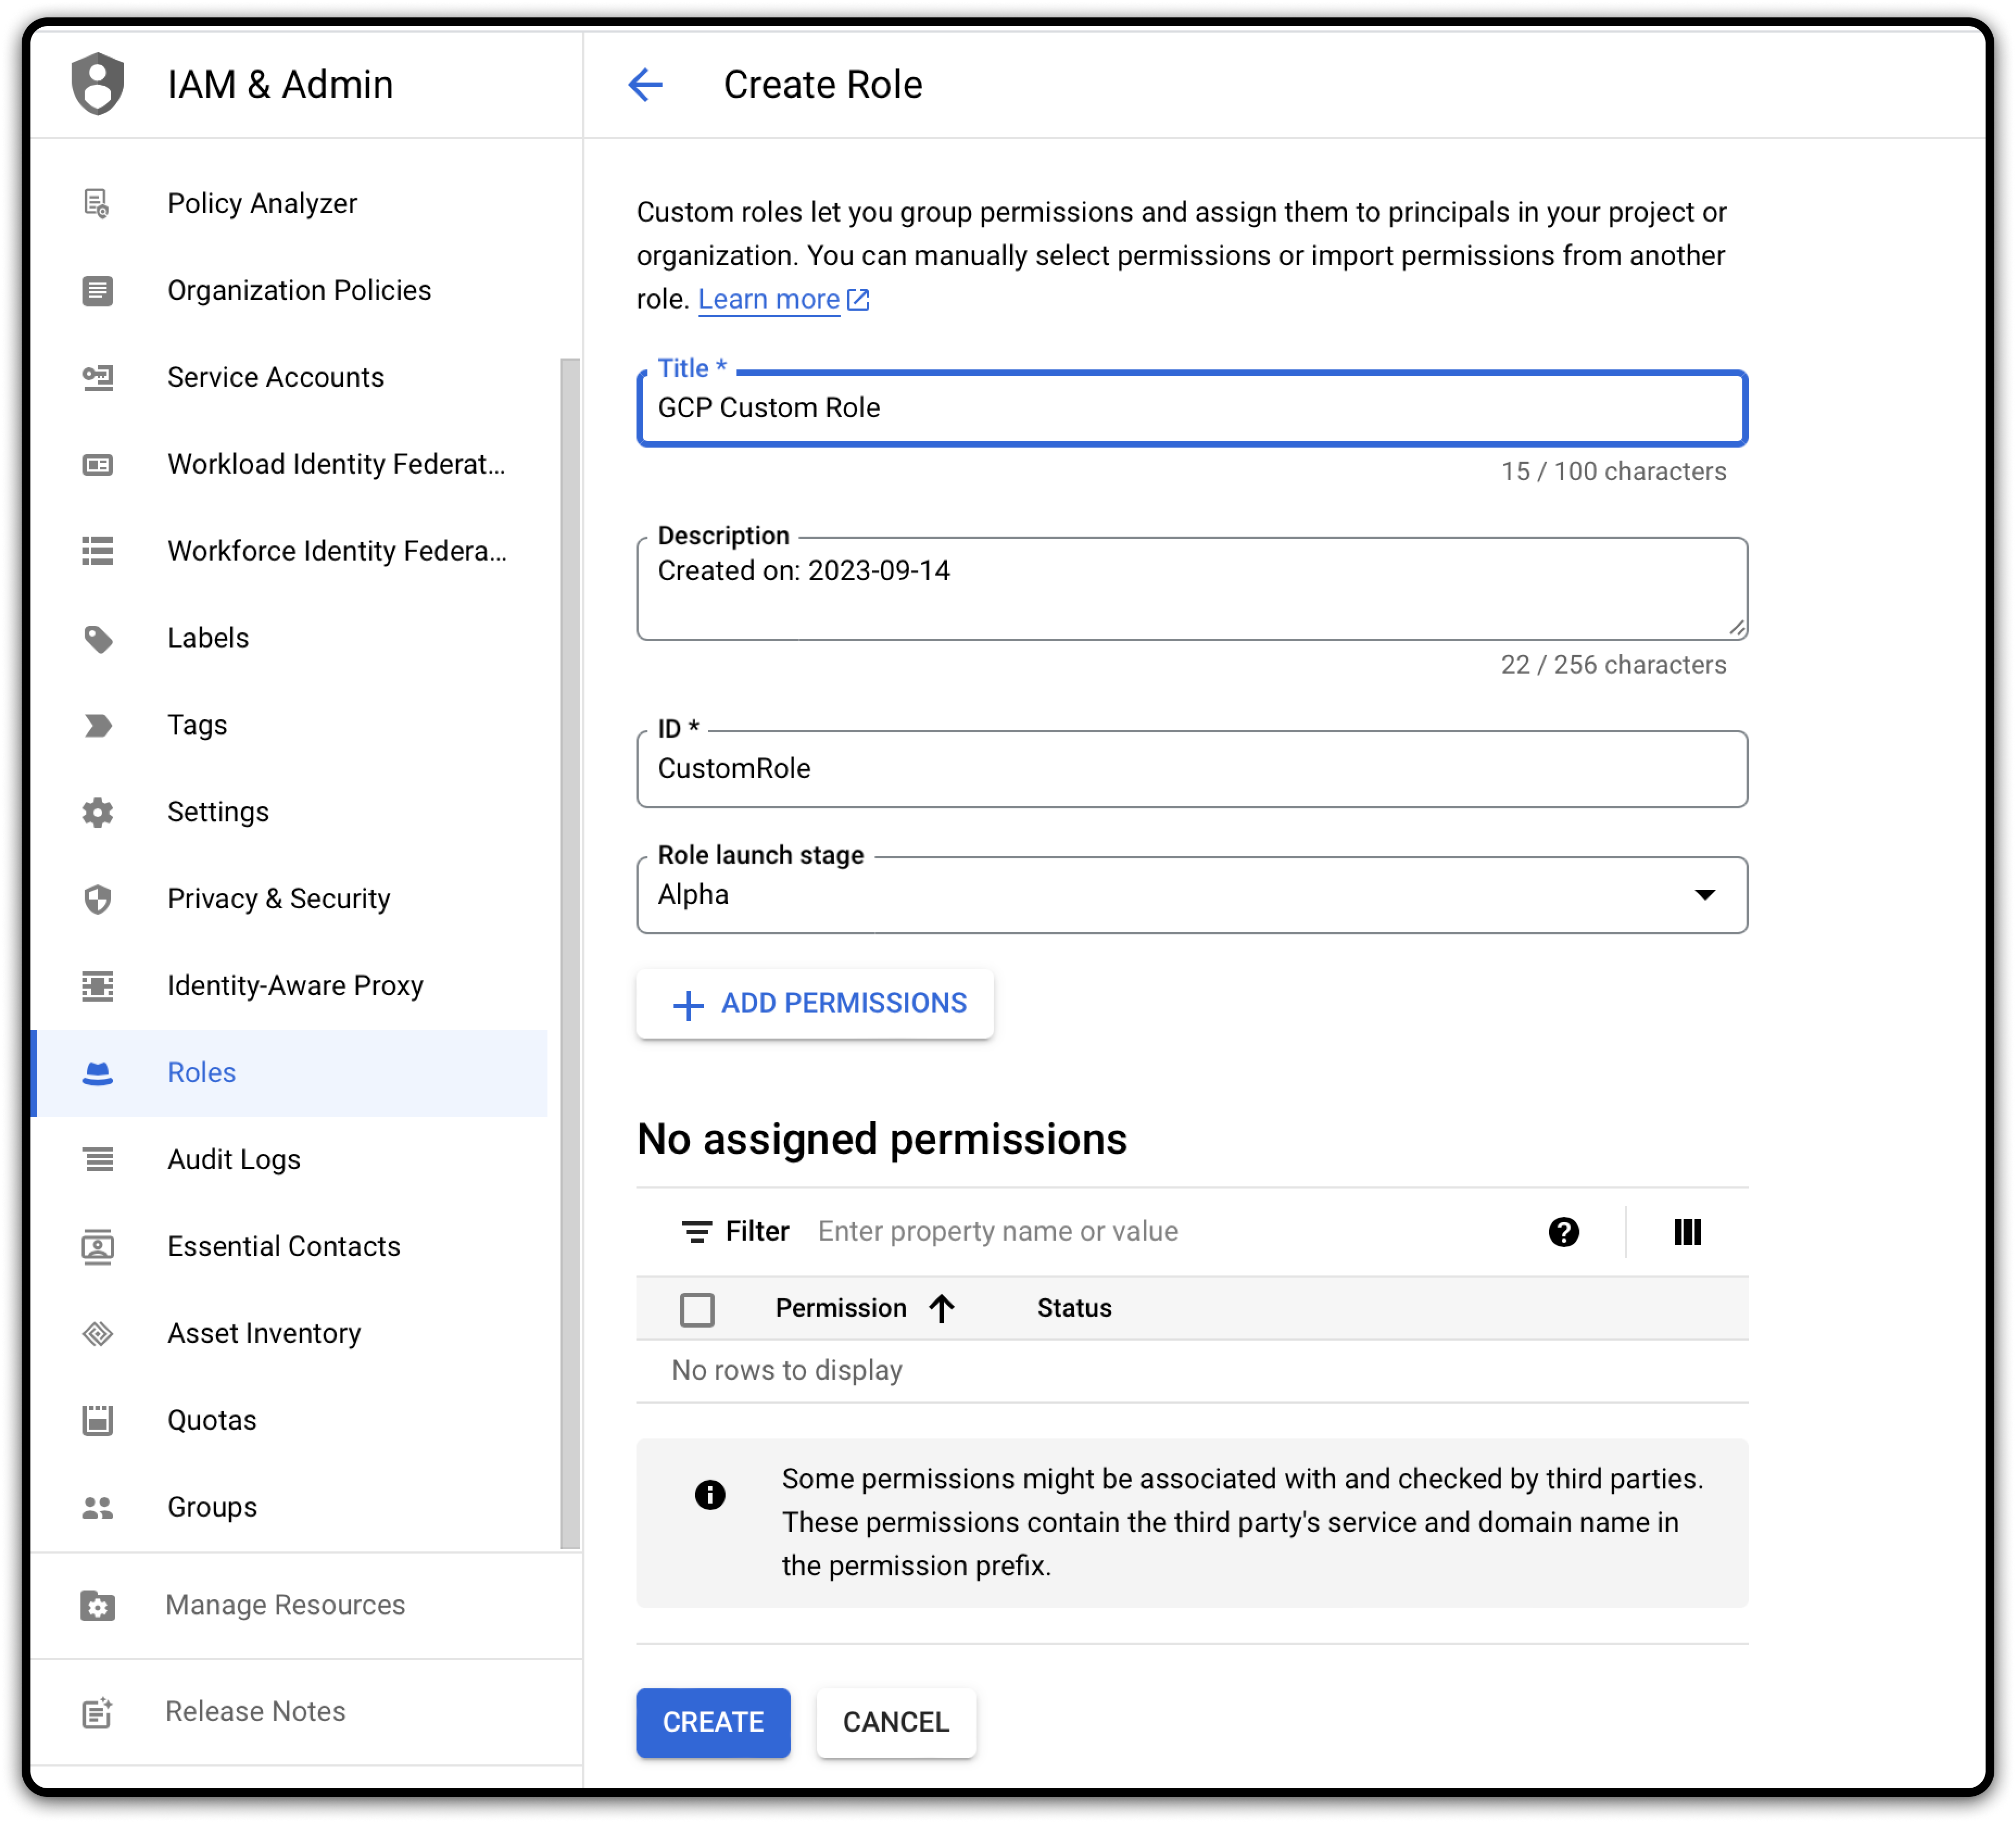Screen dimensions: 2016x1823
Task: Go to Privacy & Security section
Action: click(278, 899)
